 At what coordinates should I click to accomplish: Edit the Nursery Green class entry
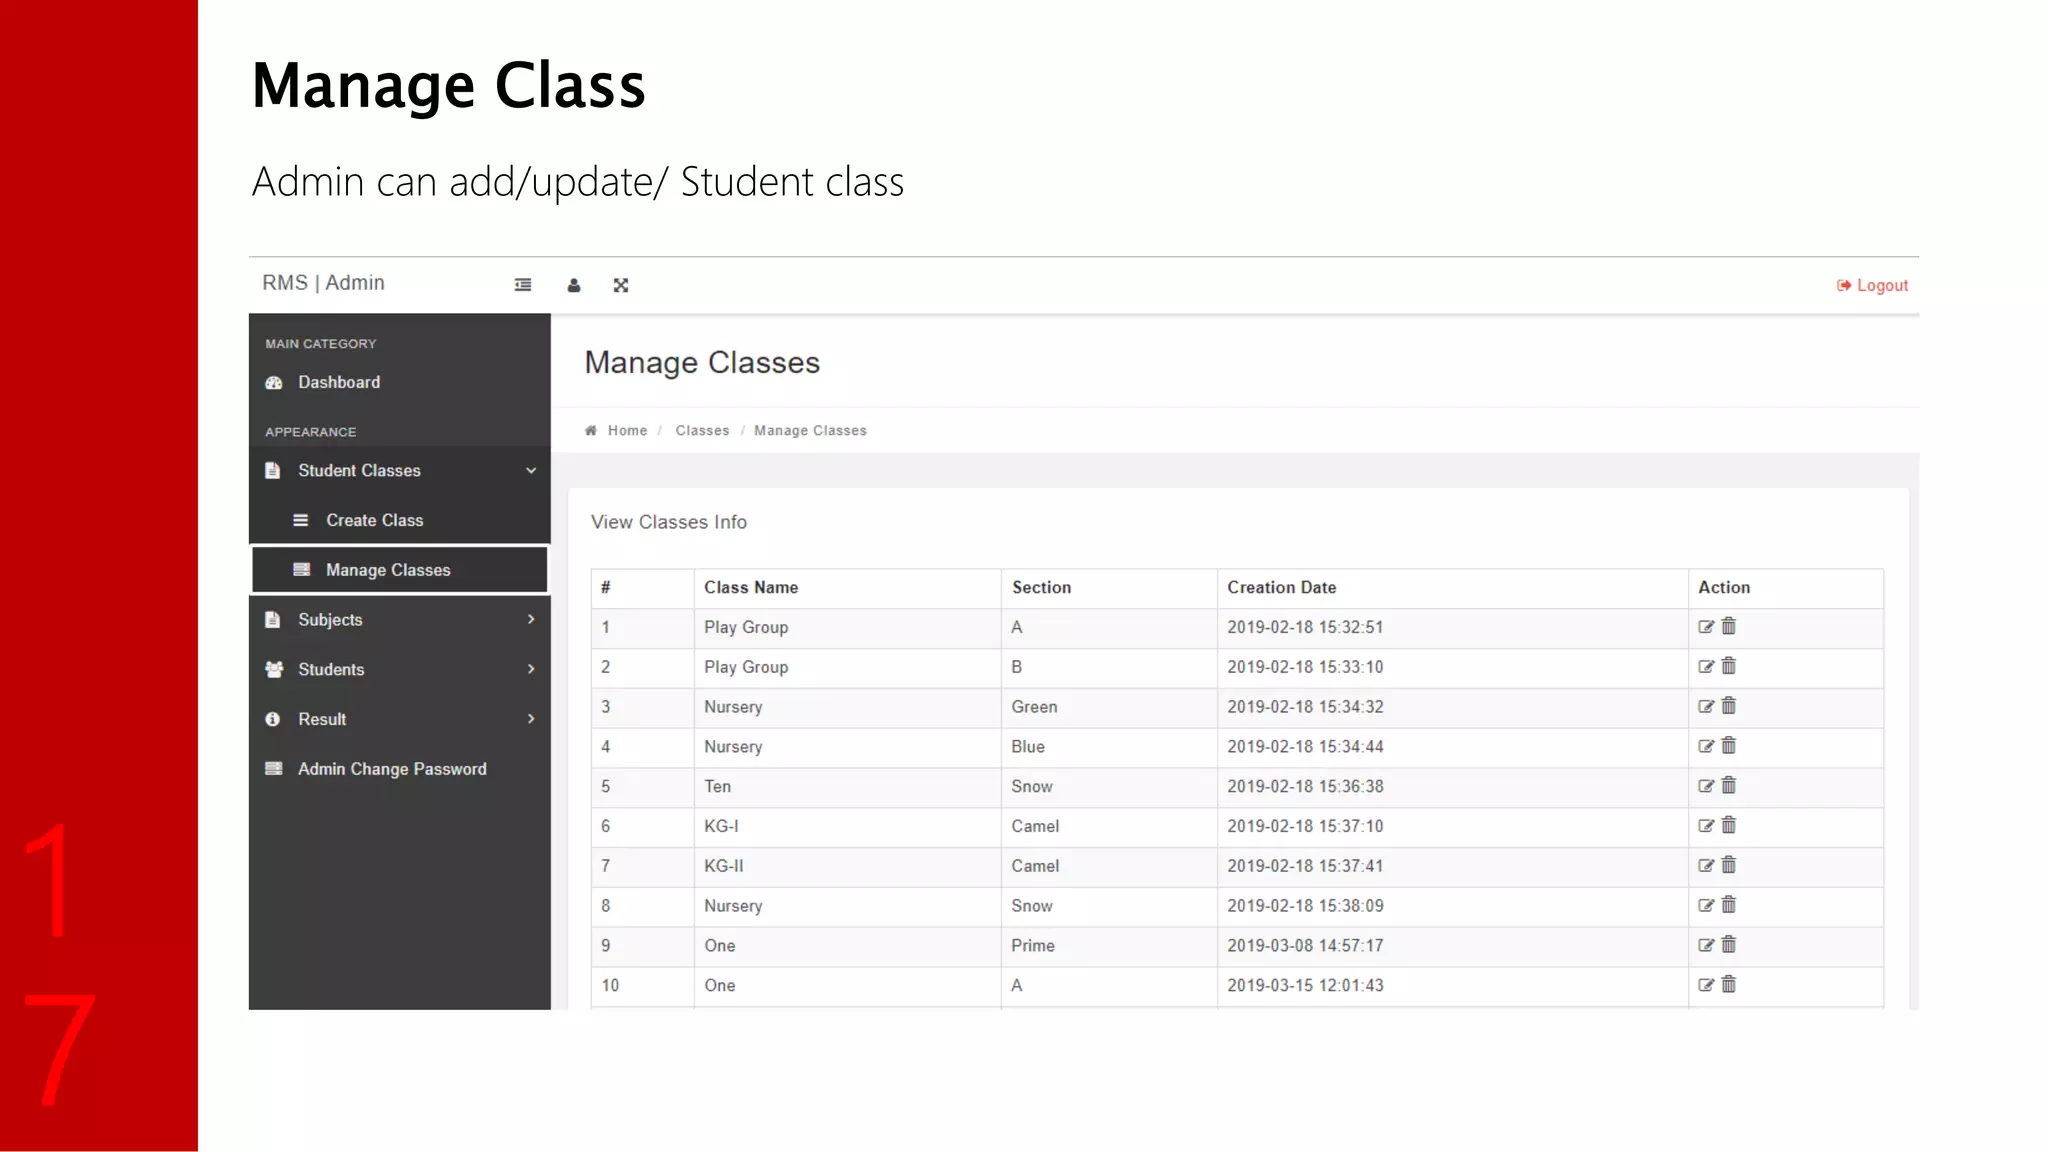[1706, 707]
